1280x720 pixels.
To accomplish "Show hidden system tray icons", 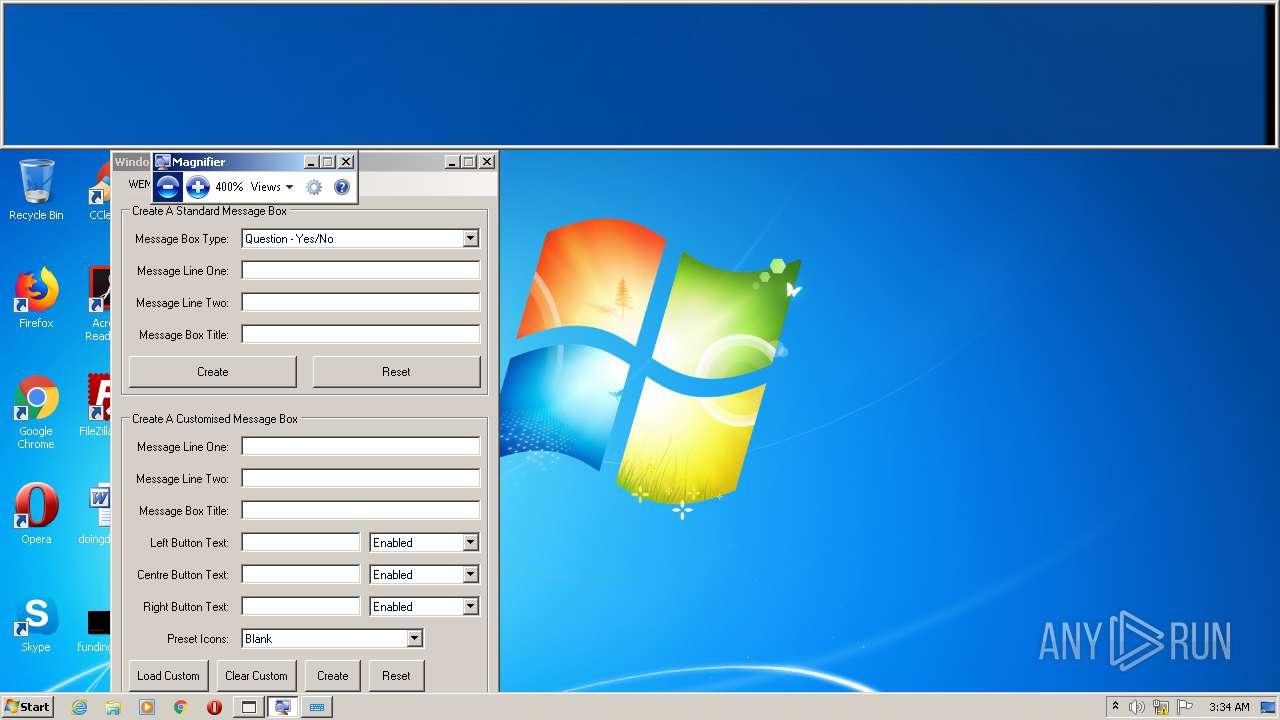I will [1115, 706].
